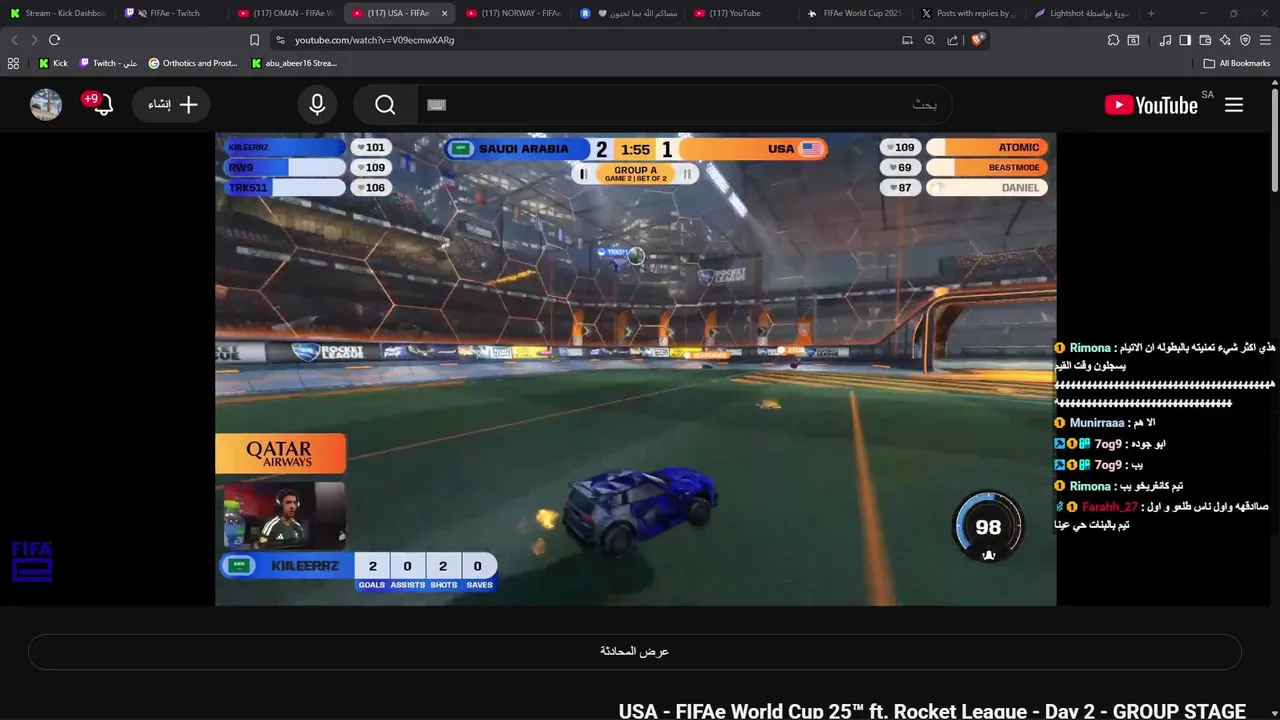Image resolution: width=1280 pixels, height=720 pixels.
Task: Go forward with the browser forward arrow
Action: [x=34, y=40]
